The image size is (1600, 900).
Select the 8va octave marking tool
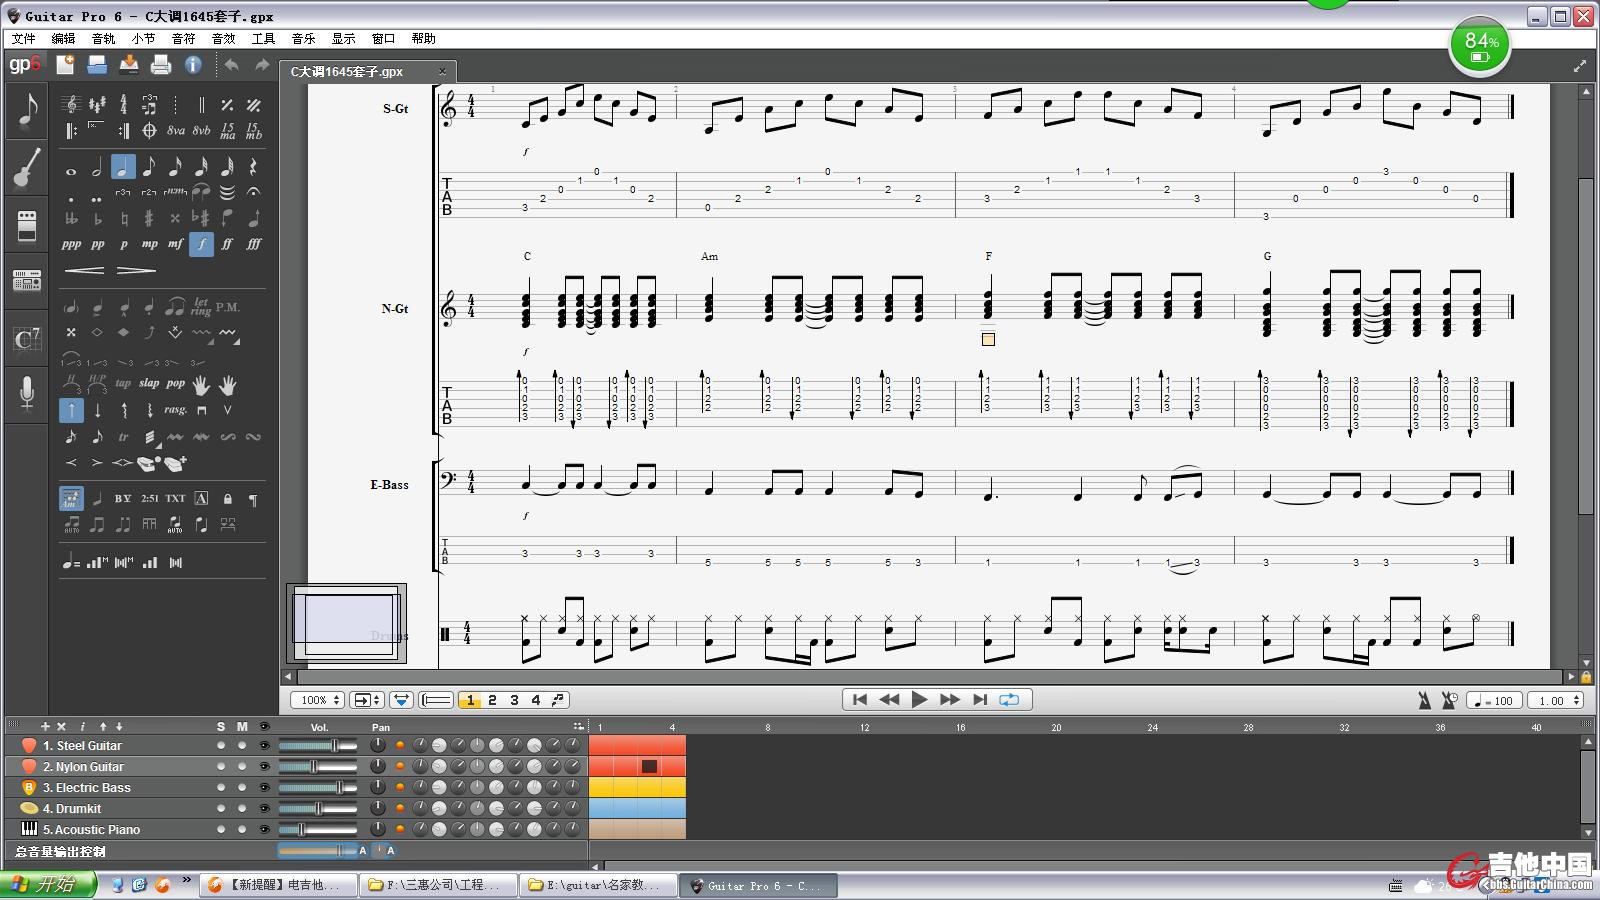176,130
